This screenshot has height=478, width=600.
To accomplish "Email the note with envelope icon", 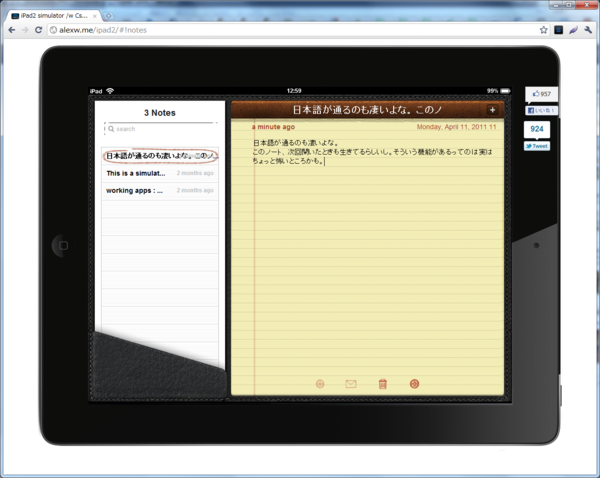I will click(351, 383).
